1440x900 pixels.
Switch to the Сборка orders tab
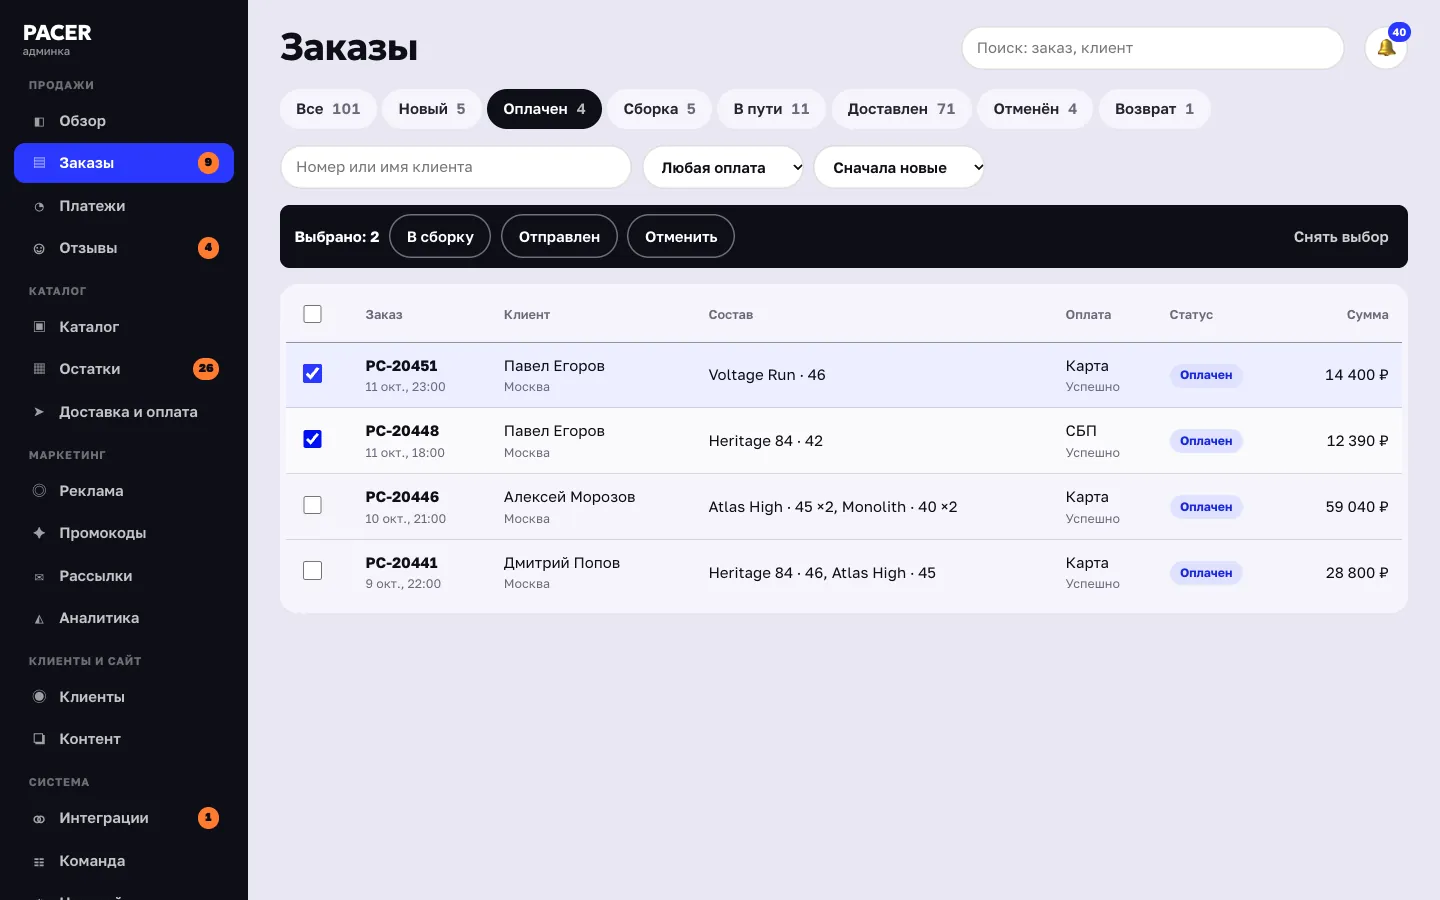point(659,109)
